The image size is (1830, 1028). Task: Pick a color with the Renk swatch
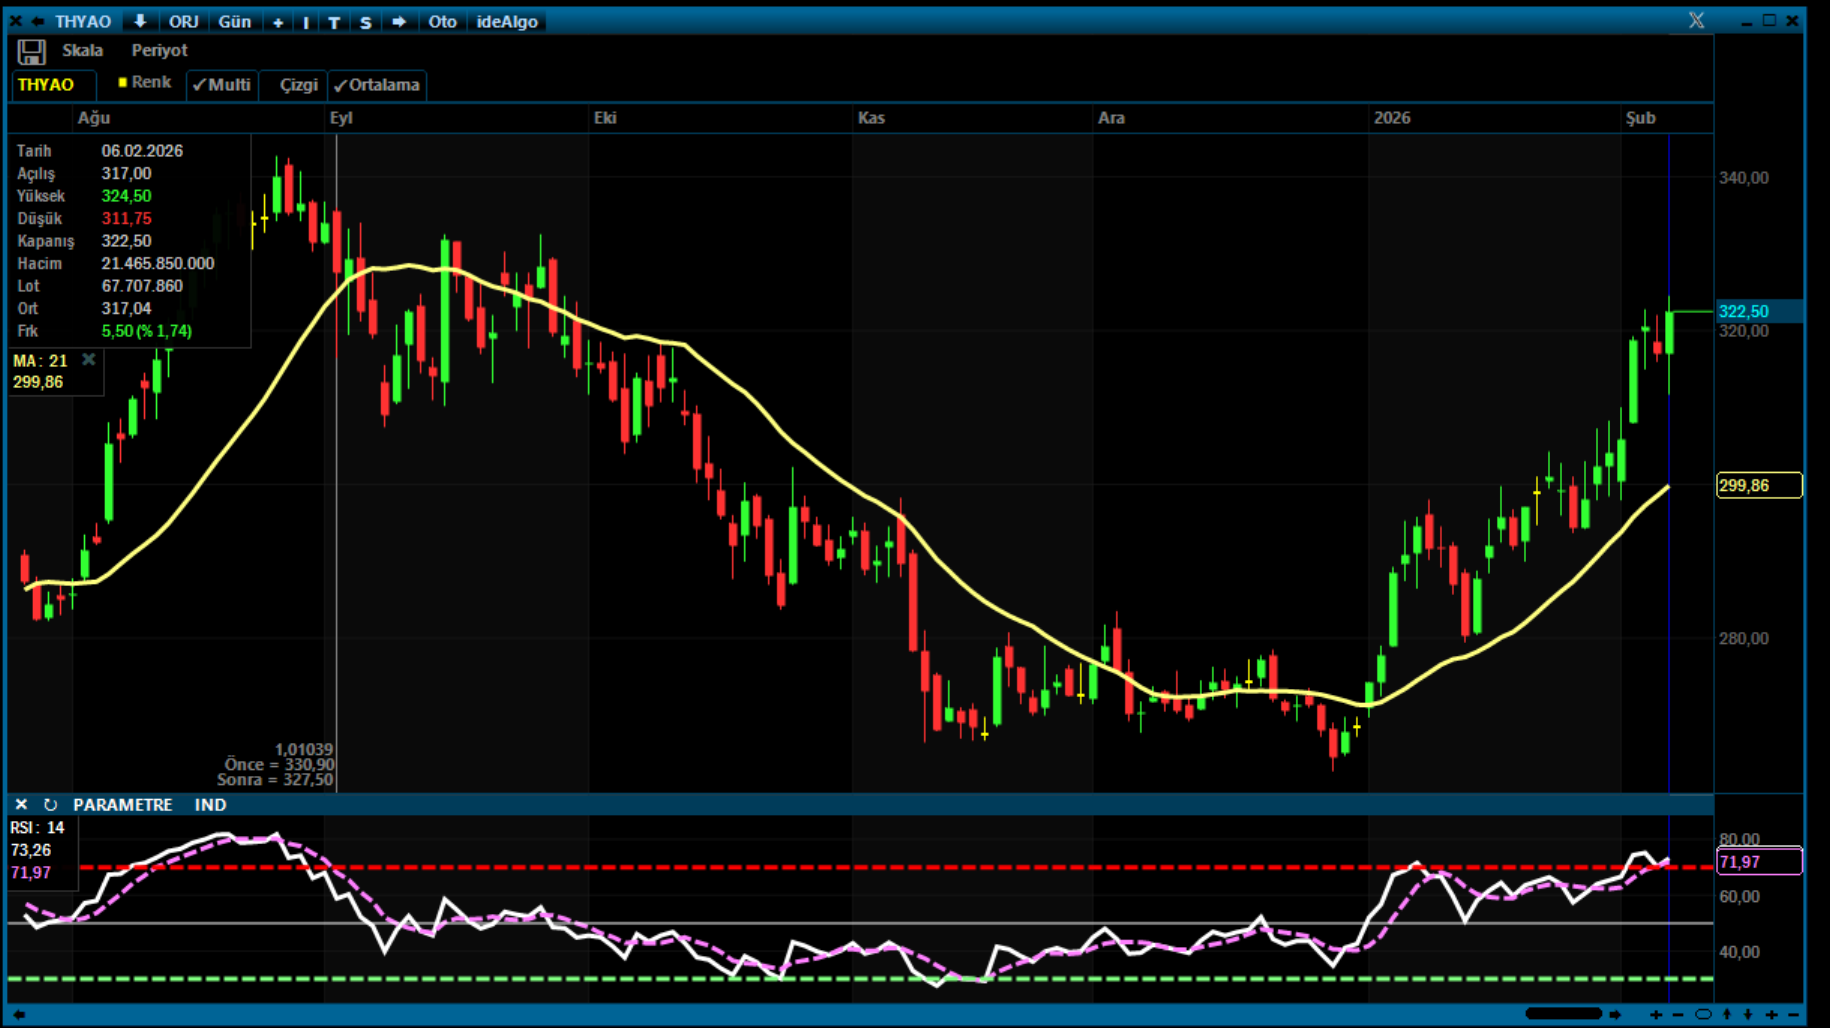[x=144, y=82]
